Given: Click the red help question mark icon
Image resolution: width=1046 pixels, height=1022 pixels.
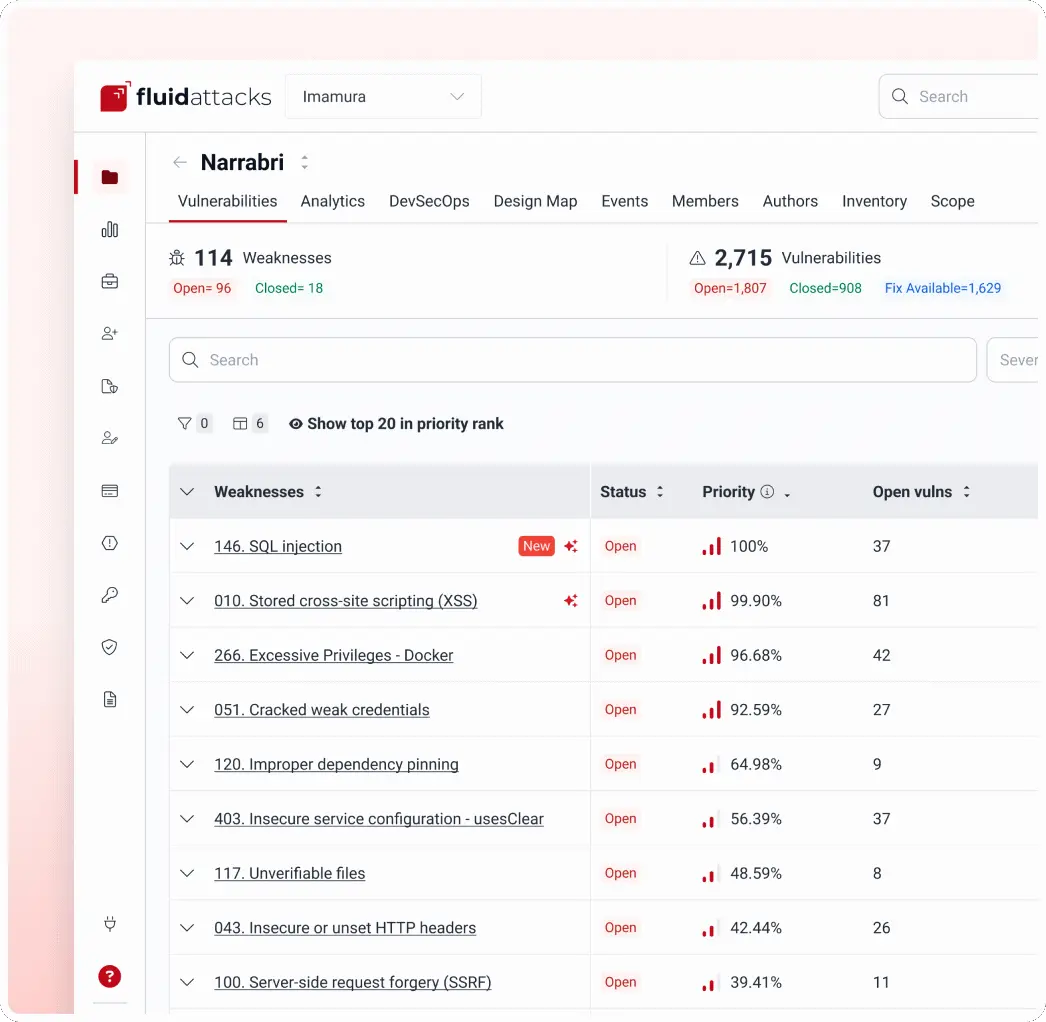Looking at the screenshot, I should 109,976.
